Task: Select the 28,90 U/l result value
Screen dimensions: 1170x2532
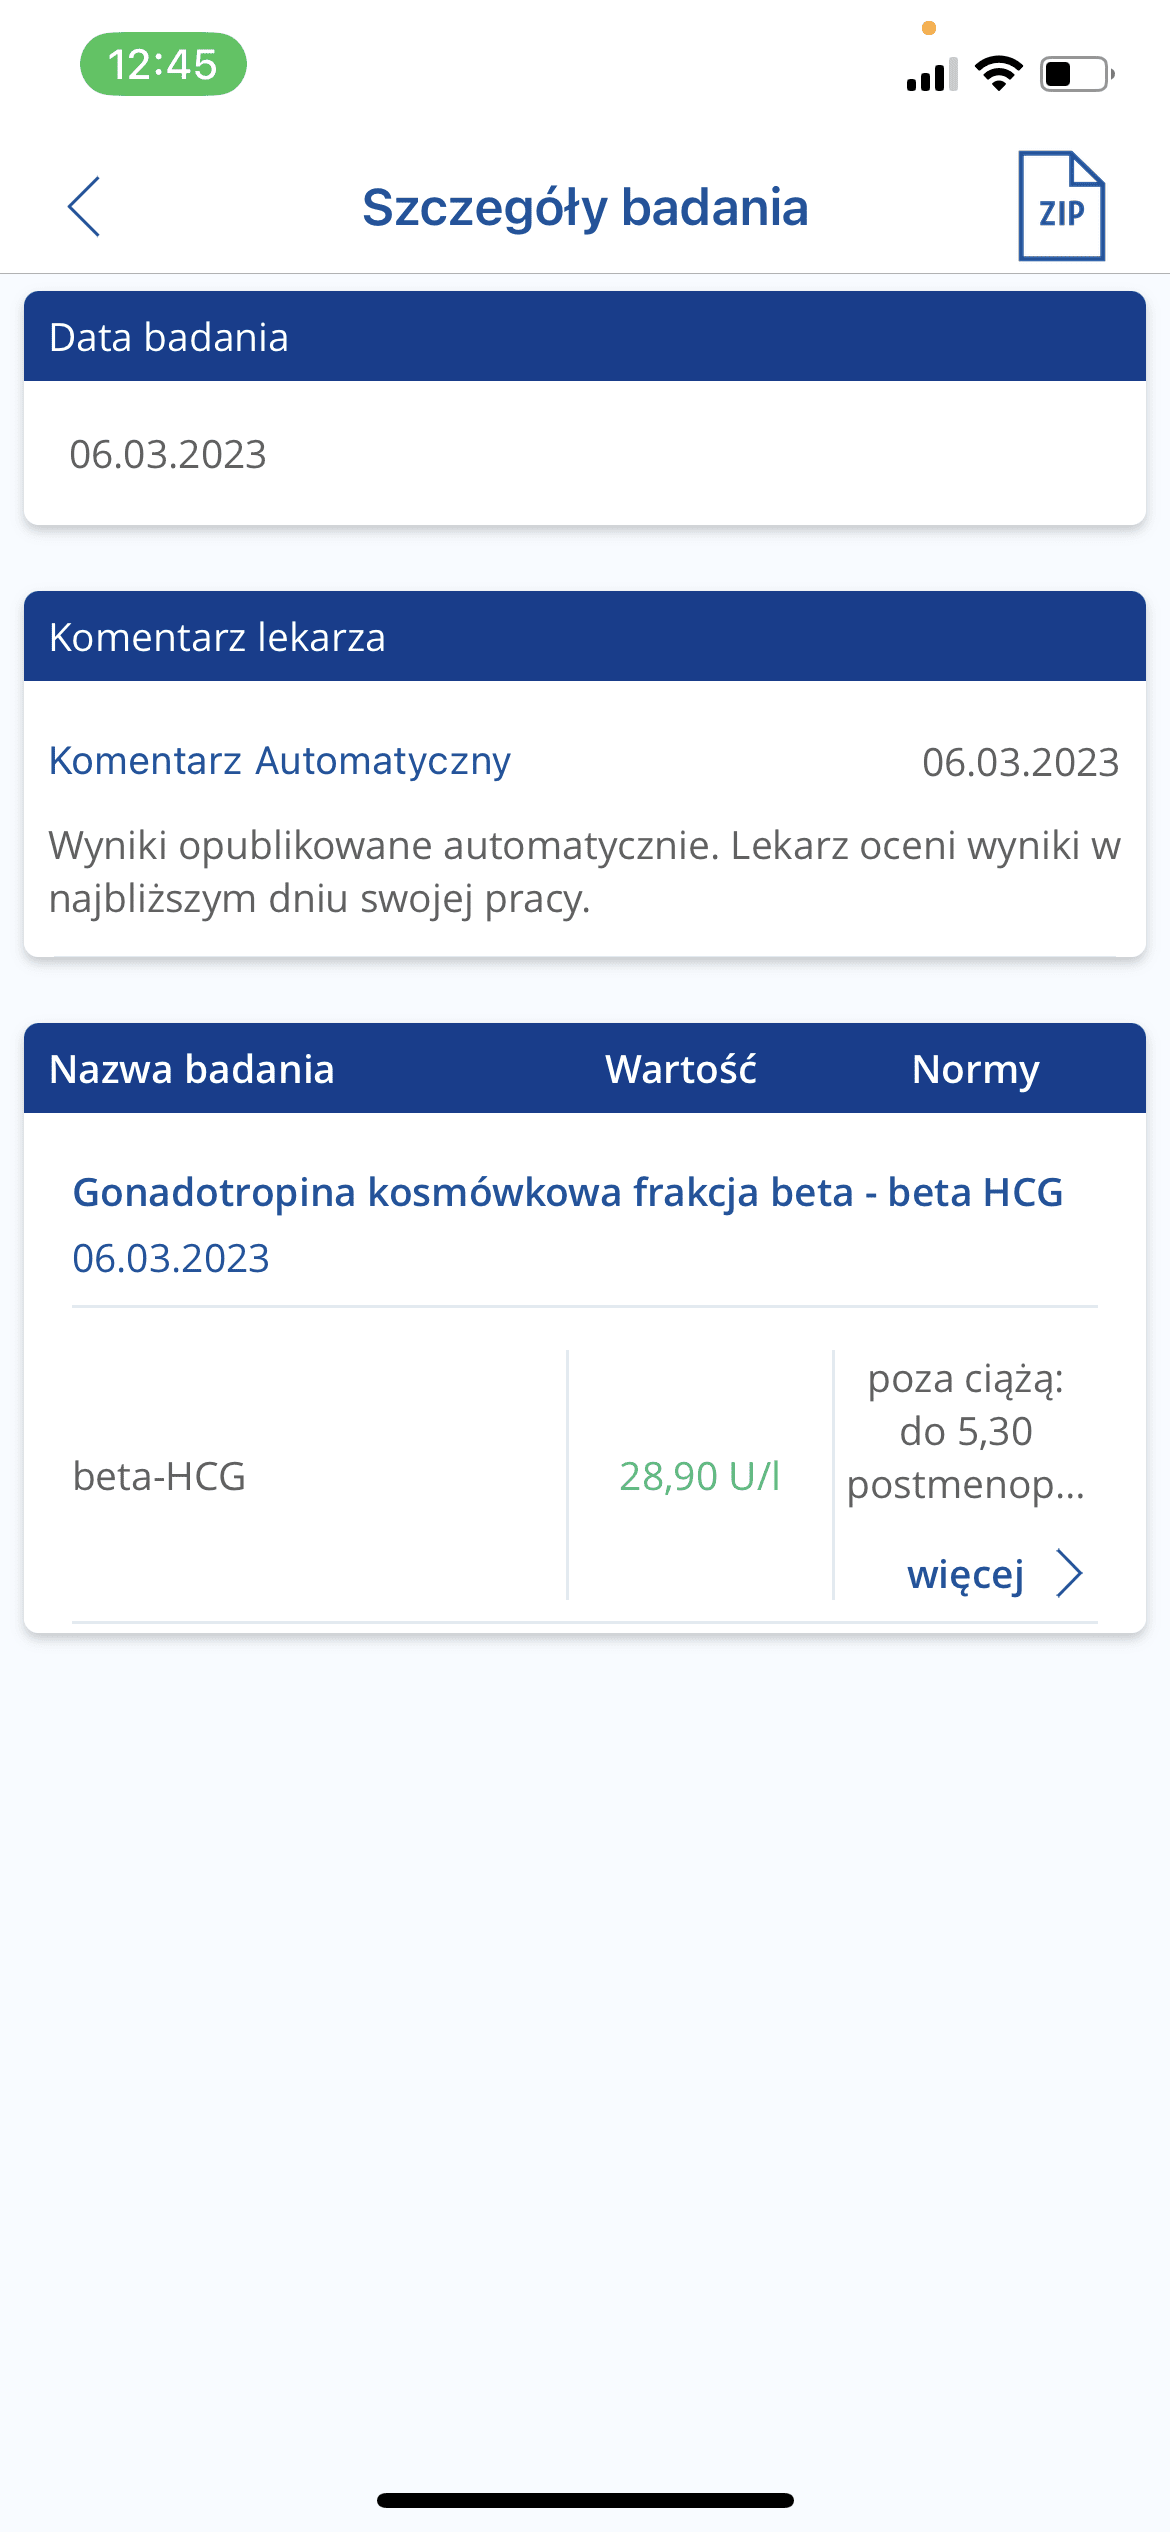Action: click(x=699, y=1476)
